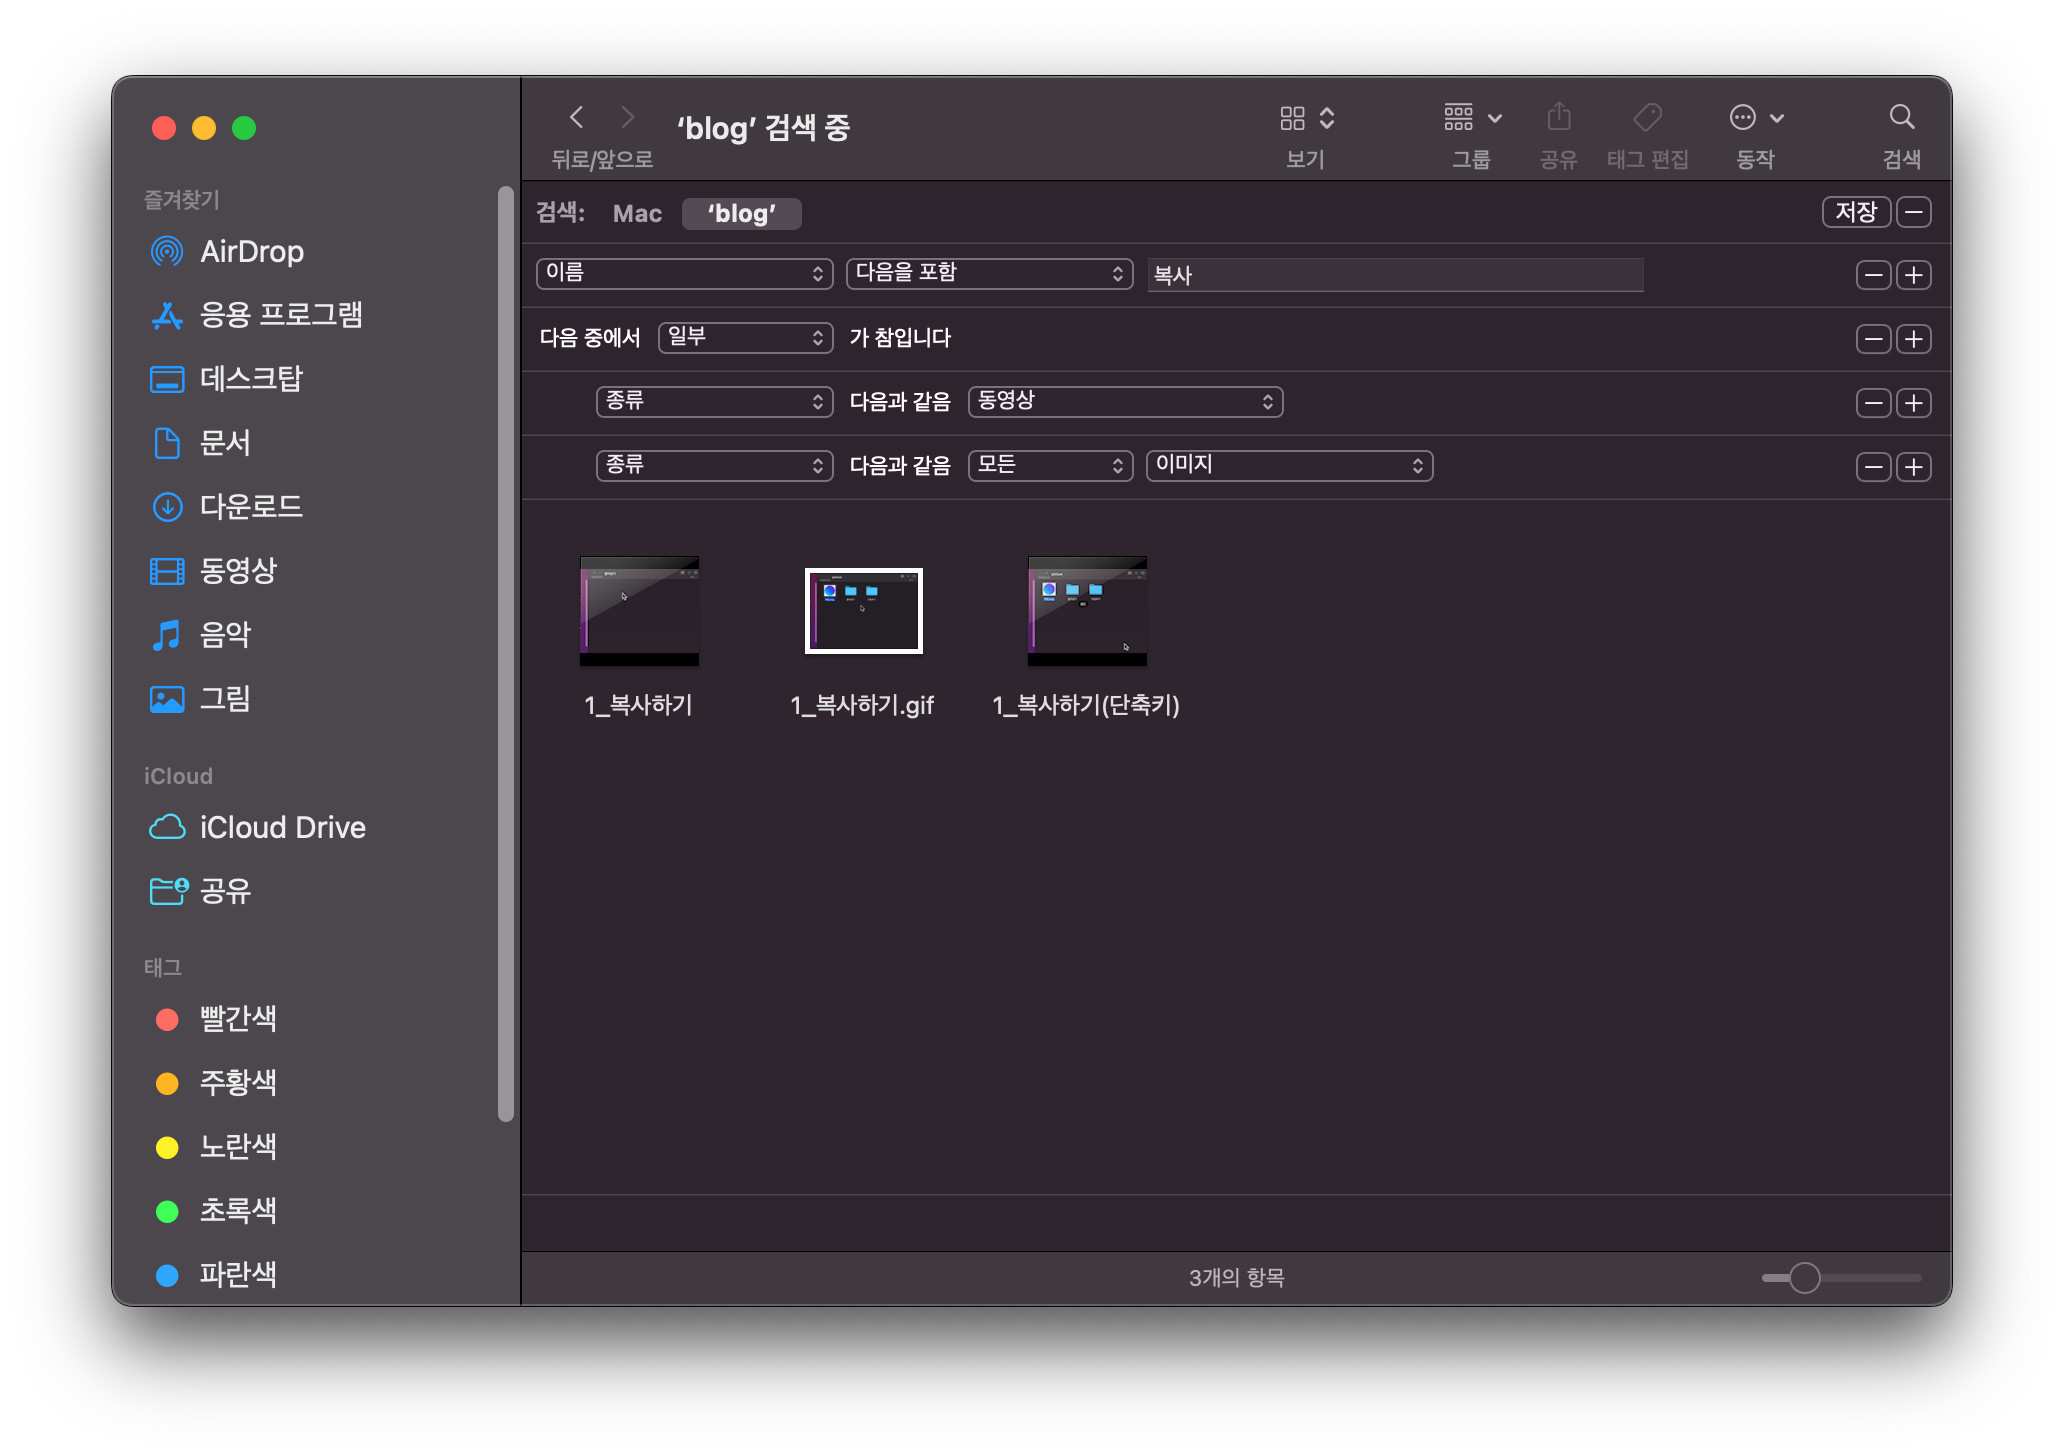Open the 그룹 grouping menu
2064x1454 pixels.
(x=1472, y=118)
